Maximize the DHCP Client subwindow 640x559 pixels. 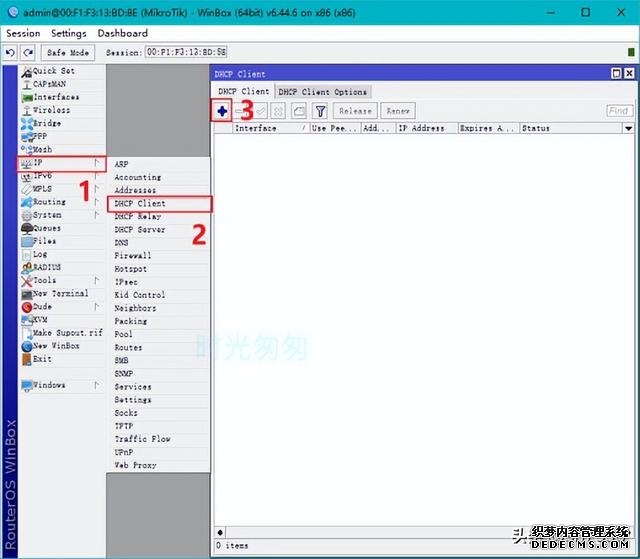coord(616,73)
